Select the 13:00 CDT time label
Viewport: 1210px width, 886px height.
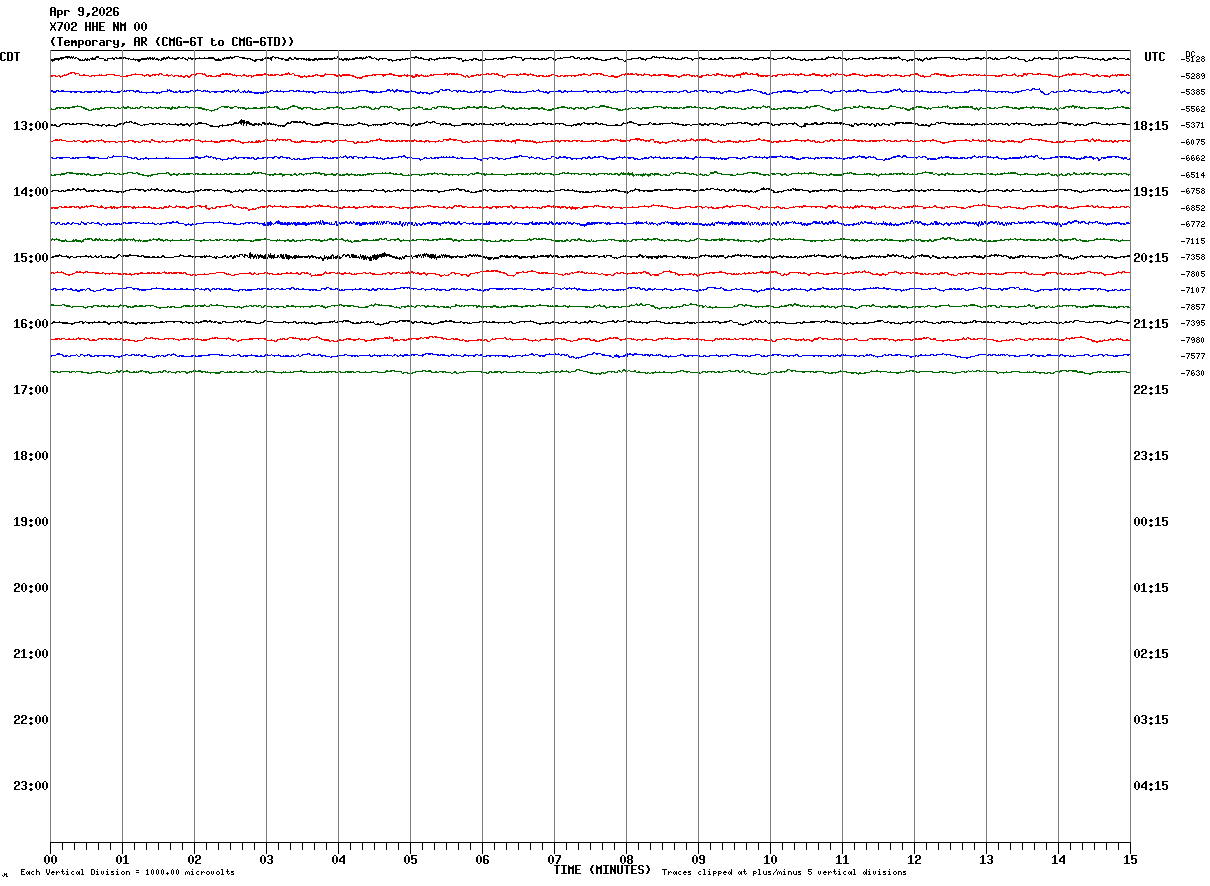(x=31, y=126)
